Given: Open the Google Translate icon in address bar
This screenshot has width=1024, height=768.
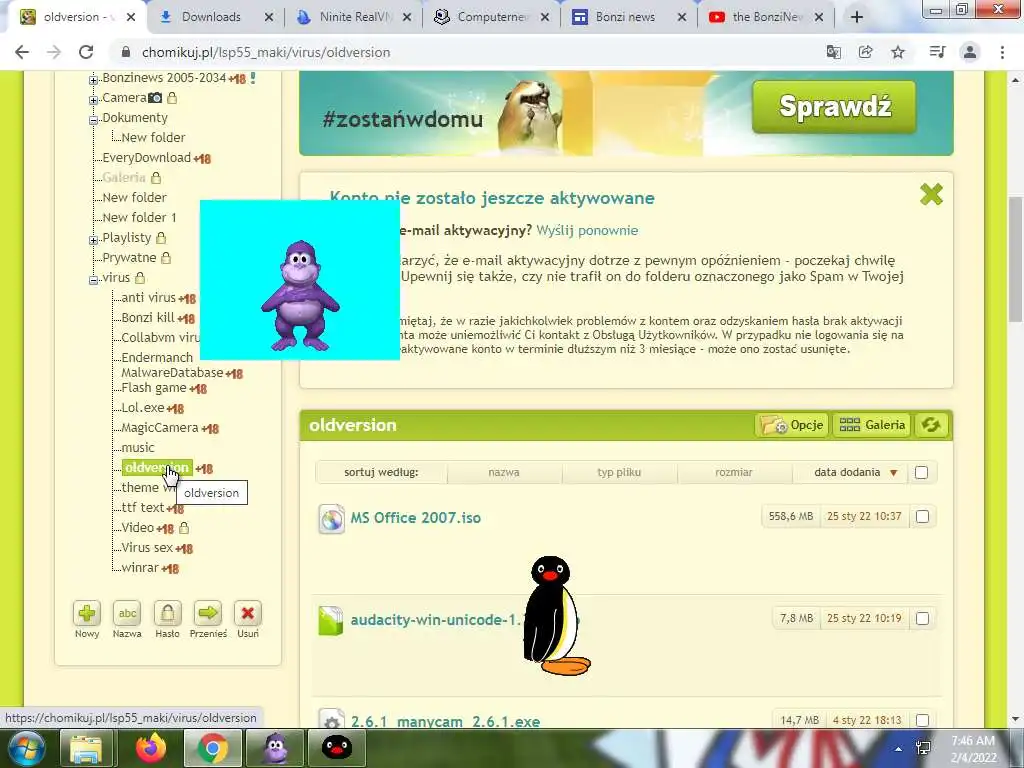Looking at the screenshot, I should [x=833, y=52].
